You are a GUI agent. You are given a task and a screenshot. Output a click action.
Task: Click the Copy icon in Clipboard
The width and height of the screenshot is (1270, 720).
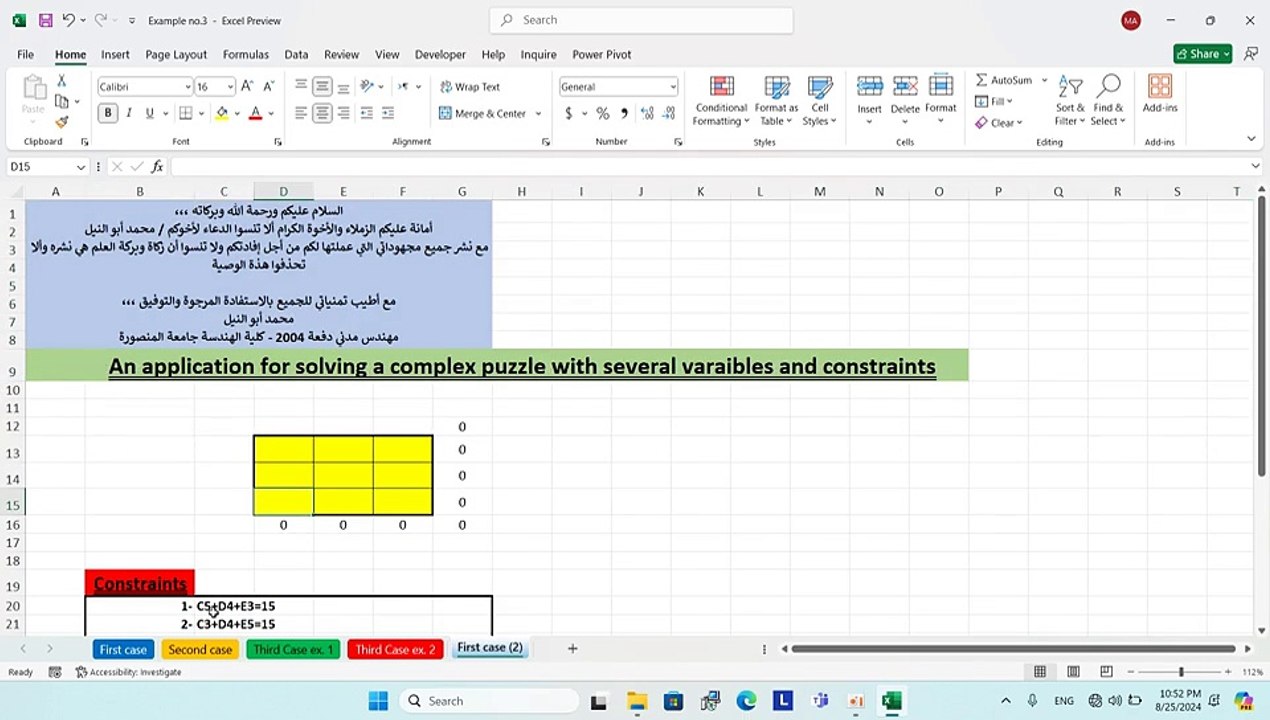click(62, 102)
